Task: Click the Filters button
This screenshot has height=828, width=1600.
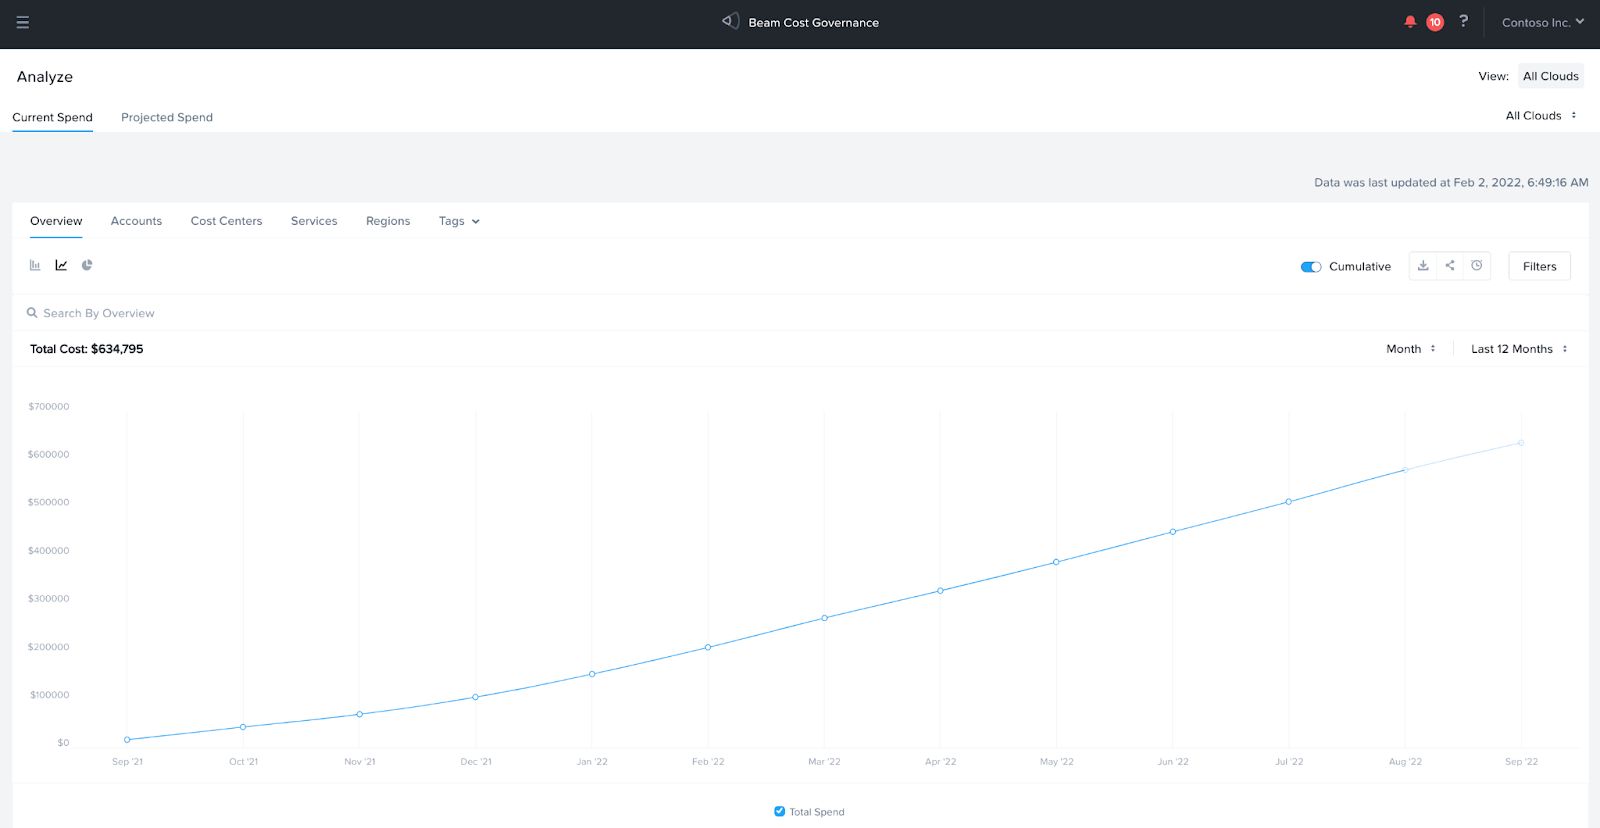Action: coord(1539,266)
